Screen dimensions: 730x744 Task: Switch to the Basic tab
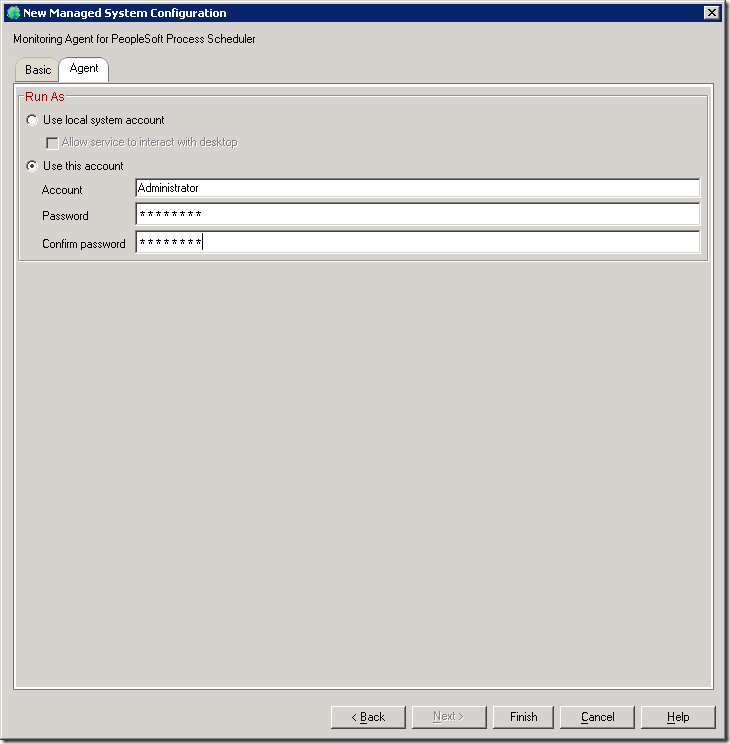tap(37, 70)
